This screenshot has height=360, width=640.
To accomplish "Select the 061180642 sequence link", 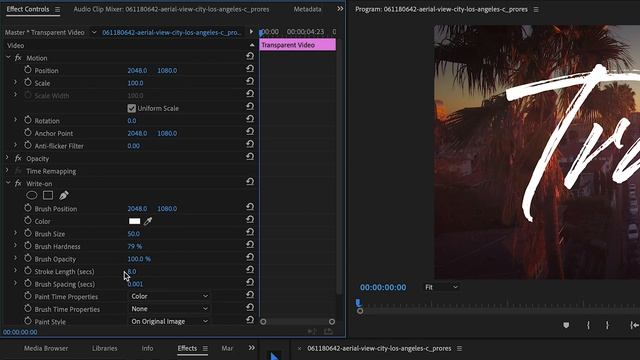I will click(171, 32).
